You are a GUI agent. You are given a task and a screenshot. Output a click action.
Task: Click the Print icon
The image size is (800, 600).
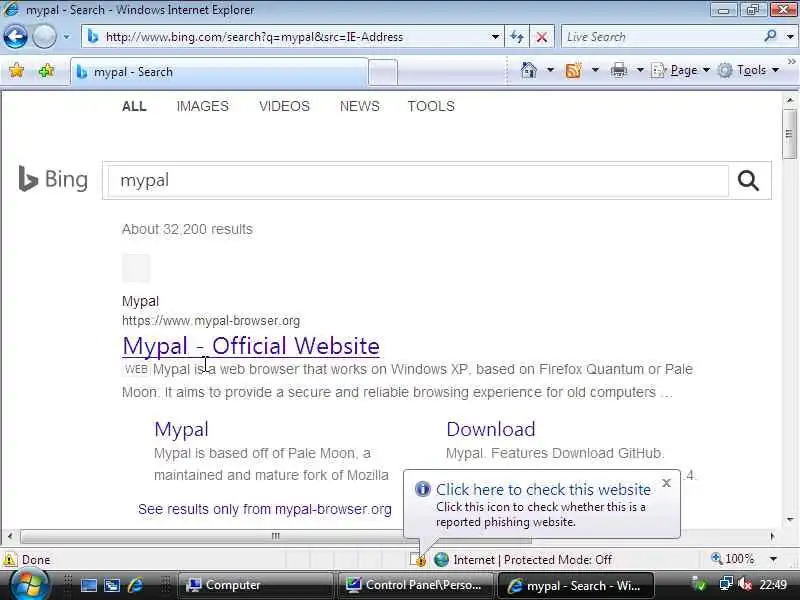tap(618, 70)
